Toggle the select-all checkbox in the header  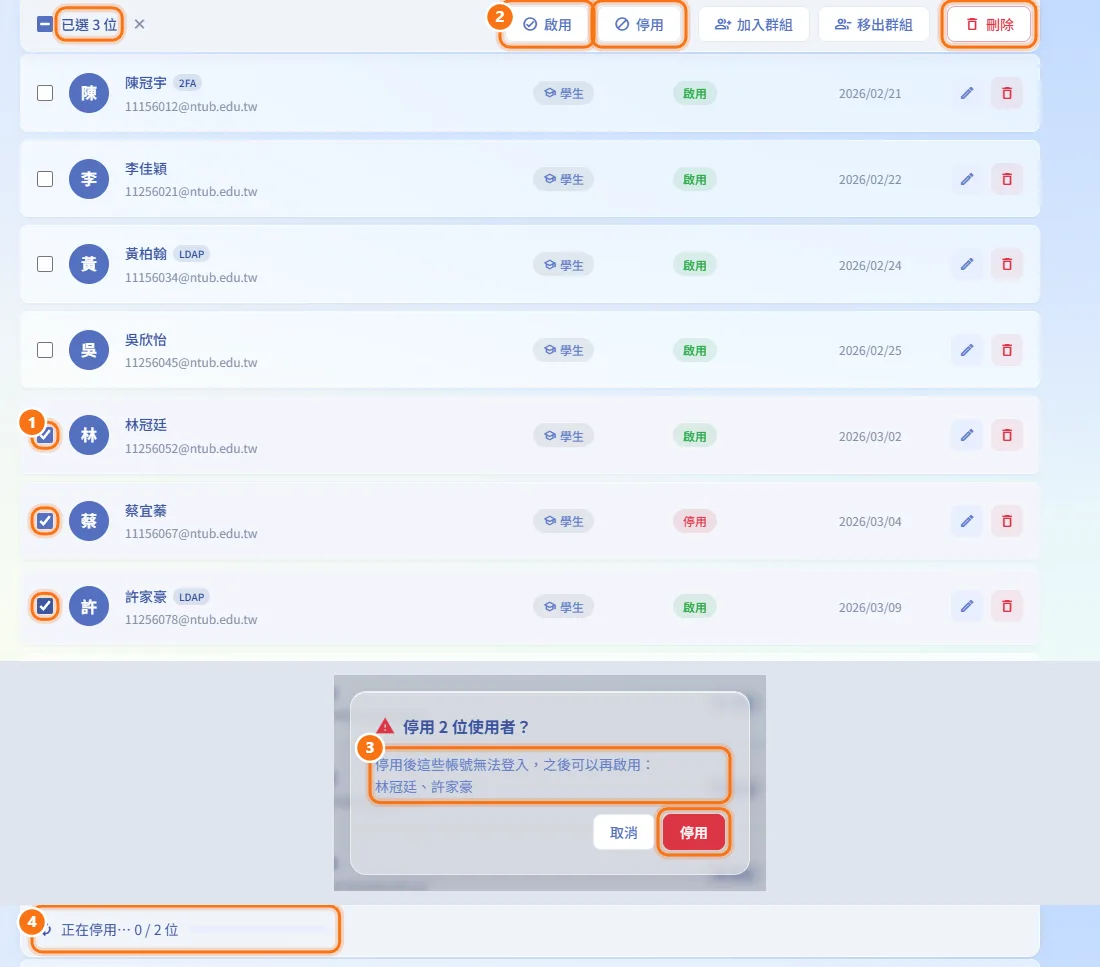[x=45, y=25]
